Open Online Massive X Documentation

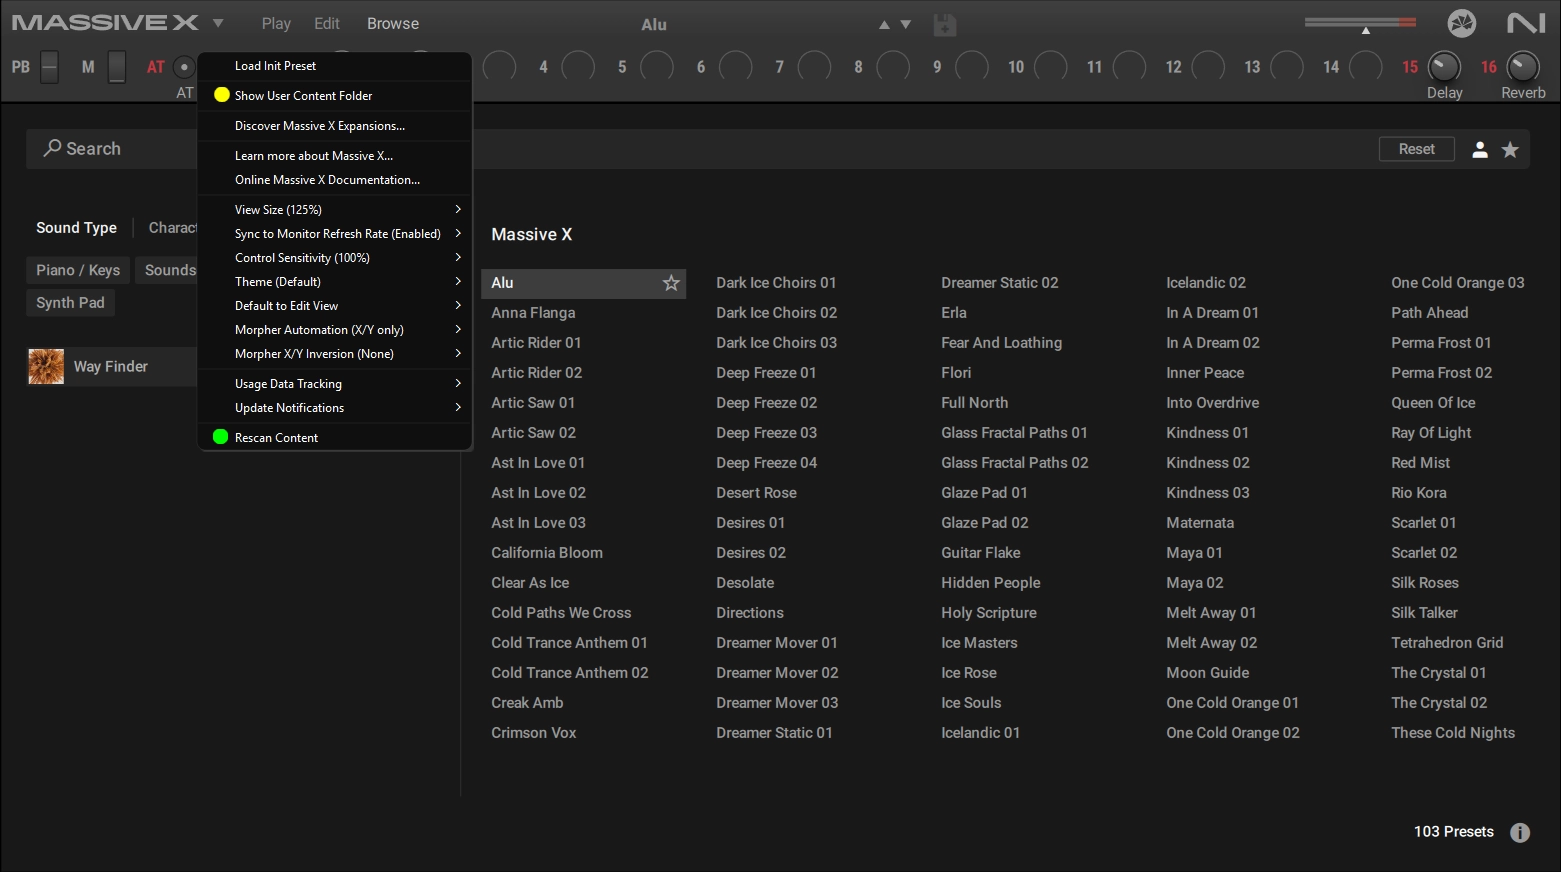(335, 179)
